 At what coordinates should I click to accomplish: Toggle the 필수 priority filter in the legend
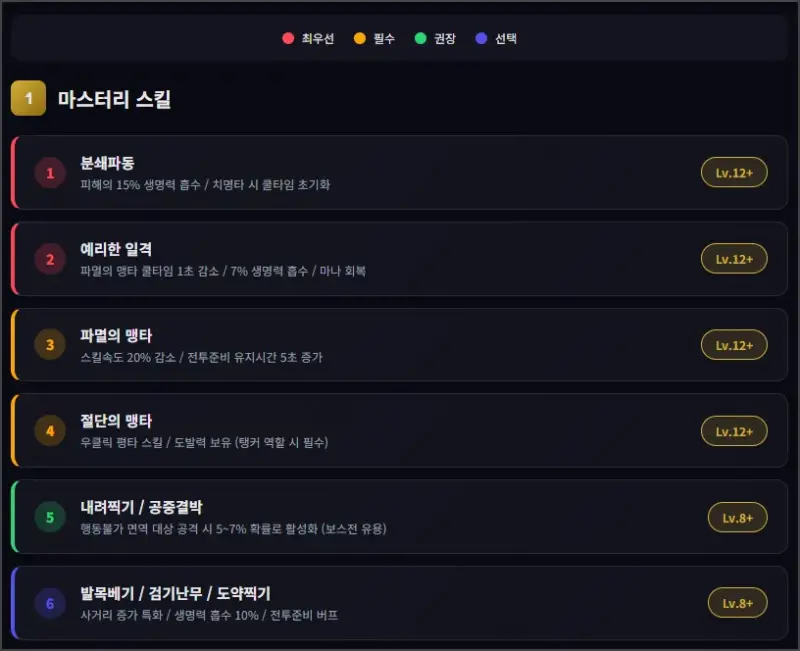[x=372, y=38]
